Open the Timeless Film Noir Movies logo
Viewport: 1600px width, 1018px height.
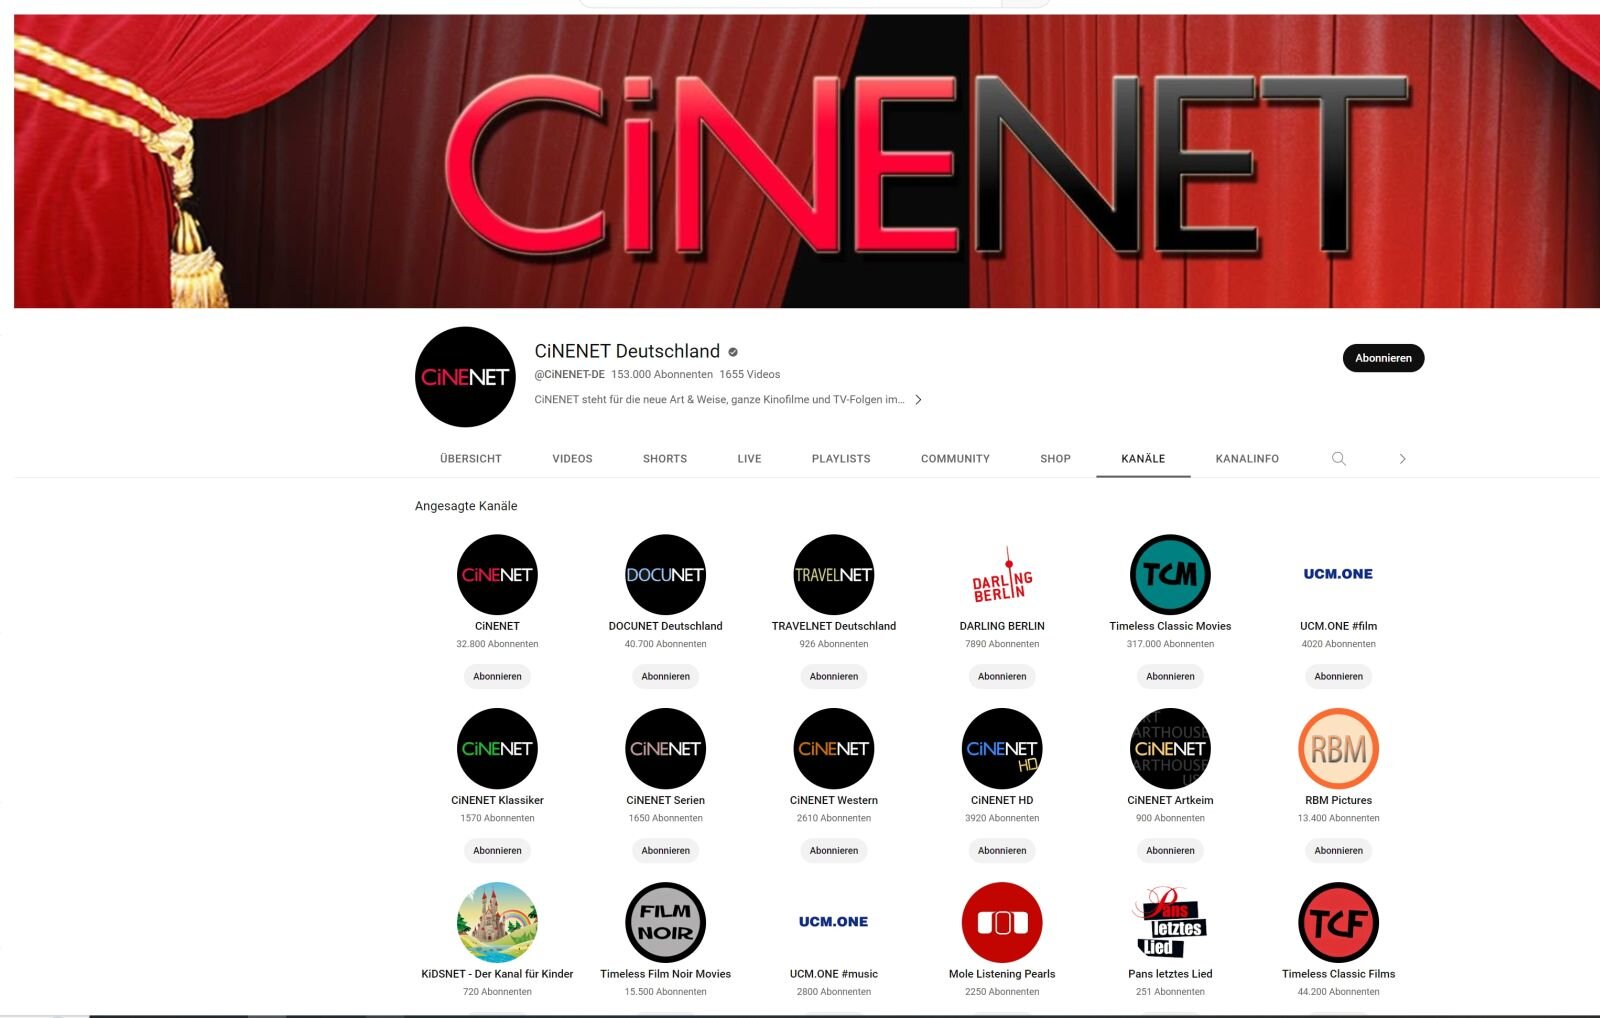[x=665, y=922]
